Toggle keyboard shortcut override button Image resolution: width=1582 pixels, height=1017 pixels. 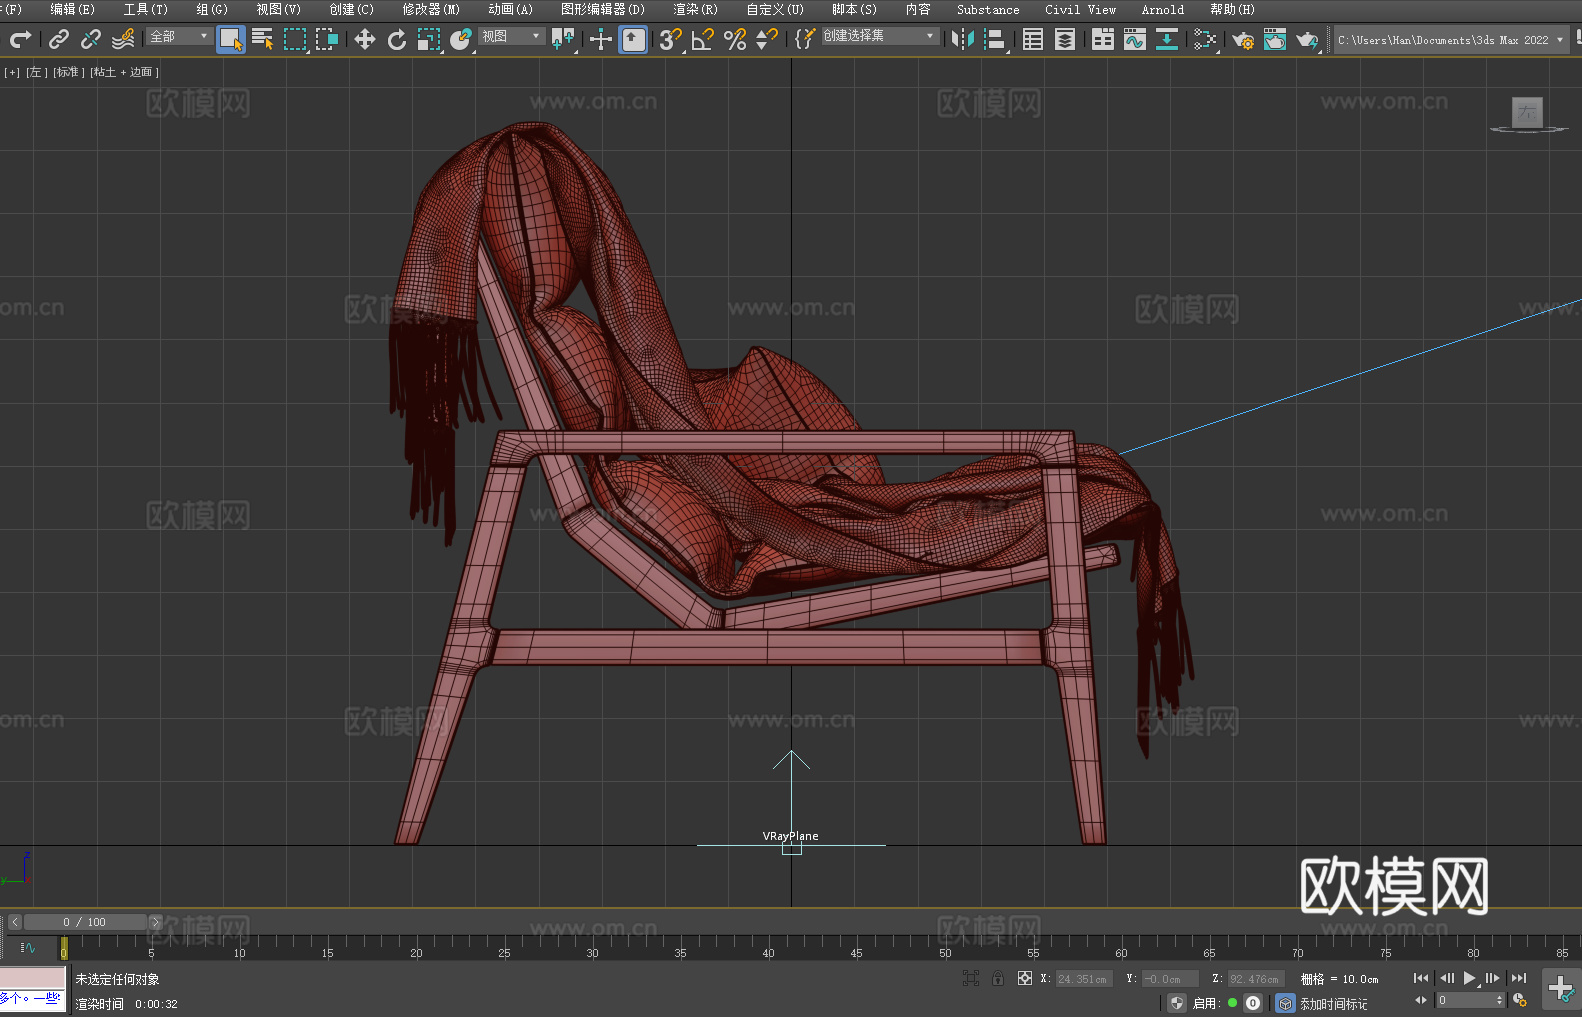(x=633, y=39)
